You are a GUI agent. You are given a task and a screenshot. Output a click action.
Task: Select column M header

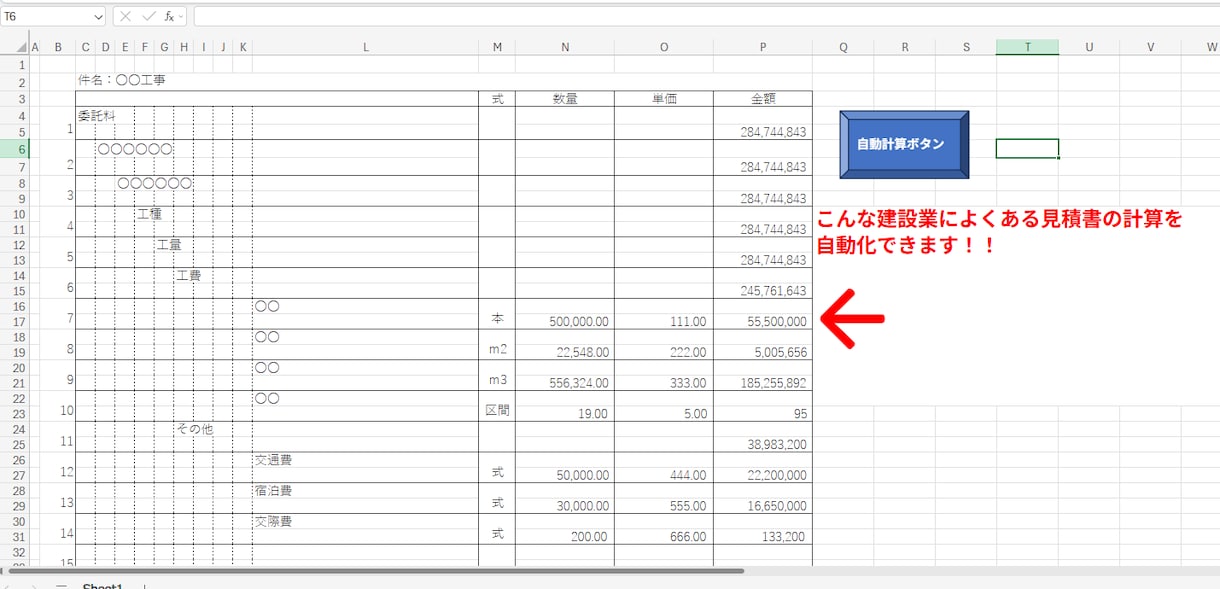tap(497, 47)
